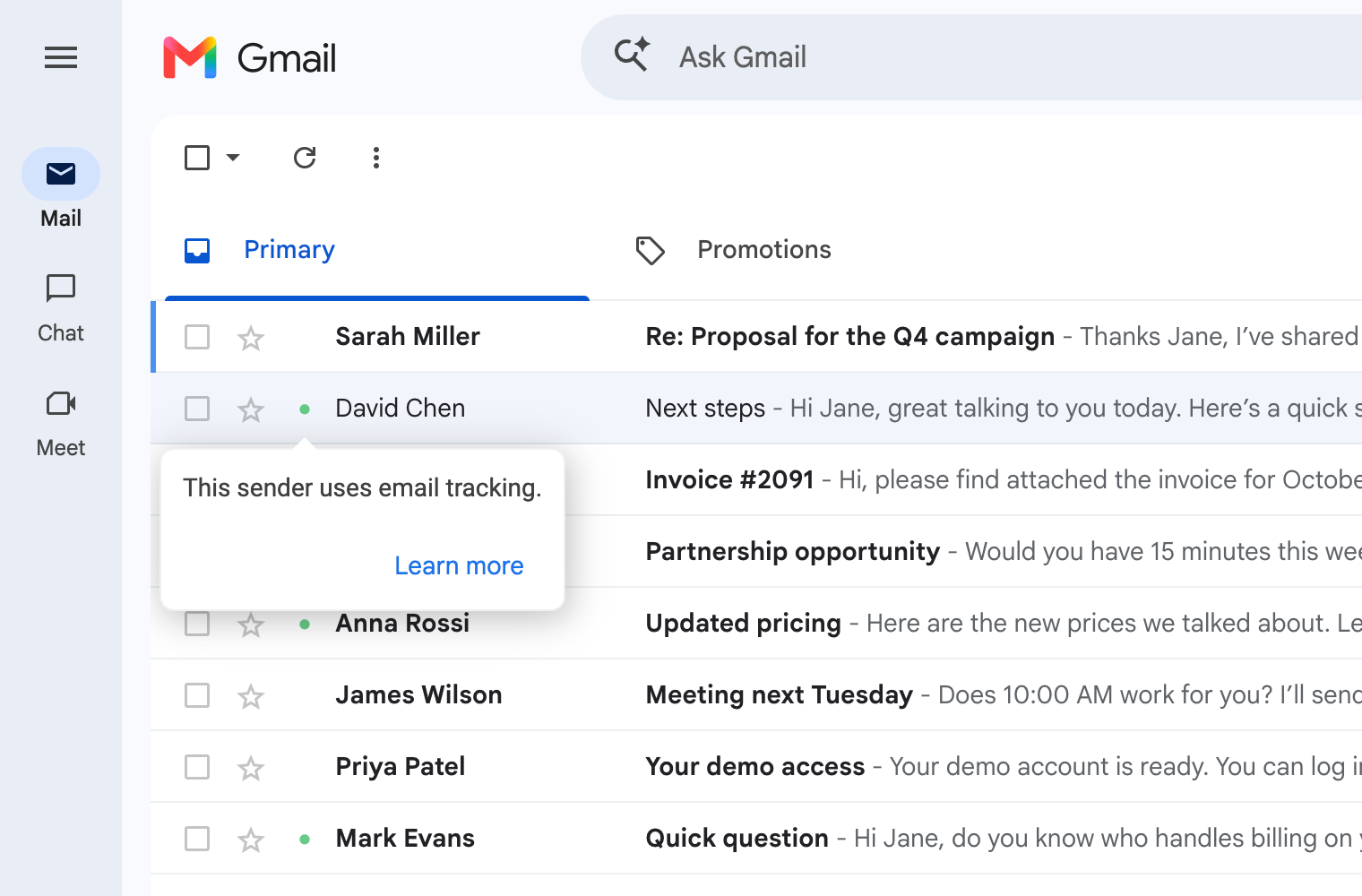The image size is (1362, 896).
Task: Click the green tracking dot beside Anna Rossi
Action: pyautogui.click(x=304, y=624)
